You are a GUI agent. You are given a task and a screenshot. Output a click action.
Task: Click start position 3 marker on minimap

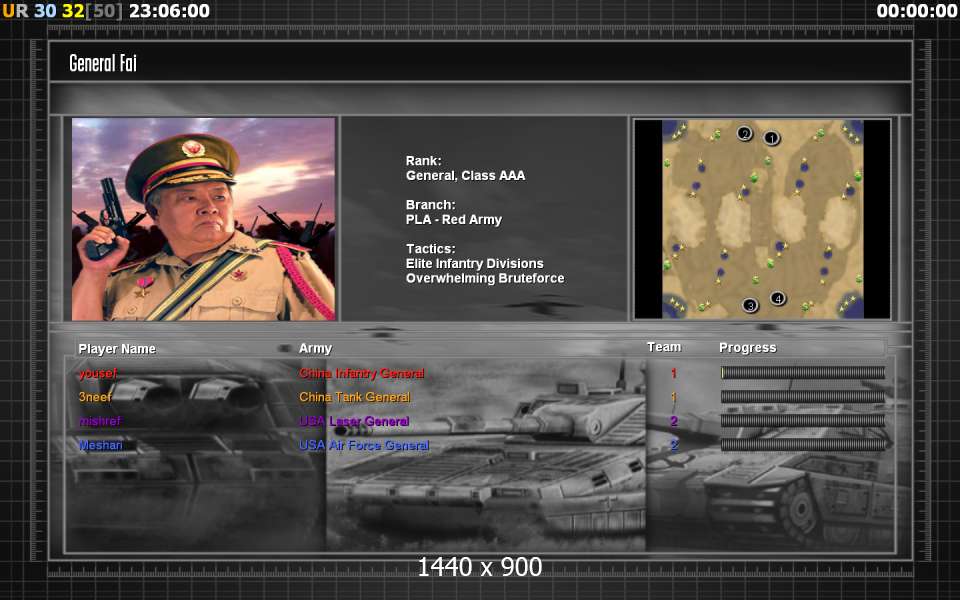750,305
